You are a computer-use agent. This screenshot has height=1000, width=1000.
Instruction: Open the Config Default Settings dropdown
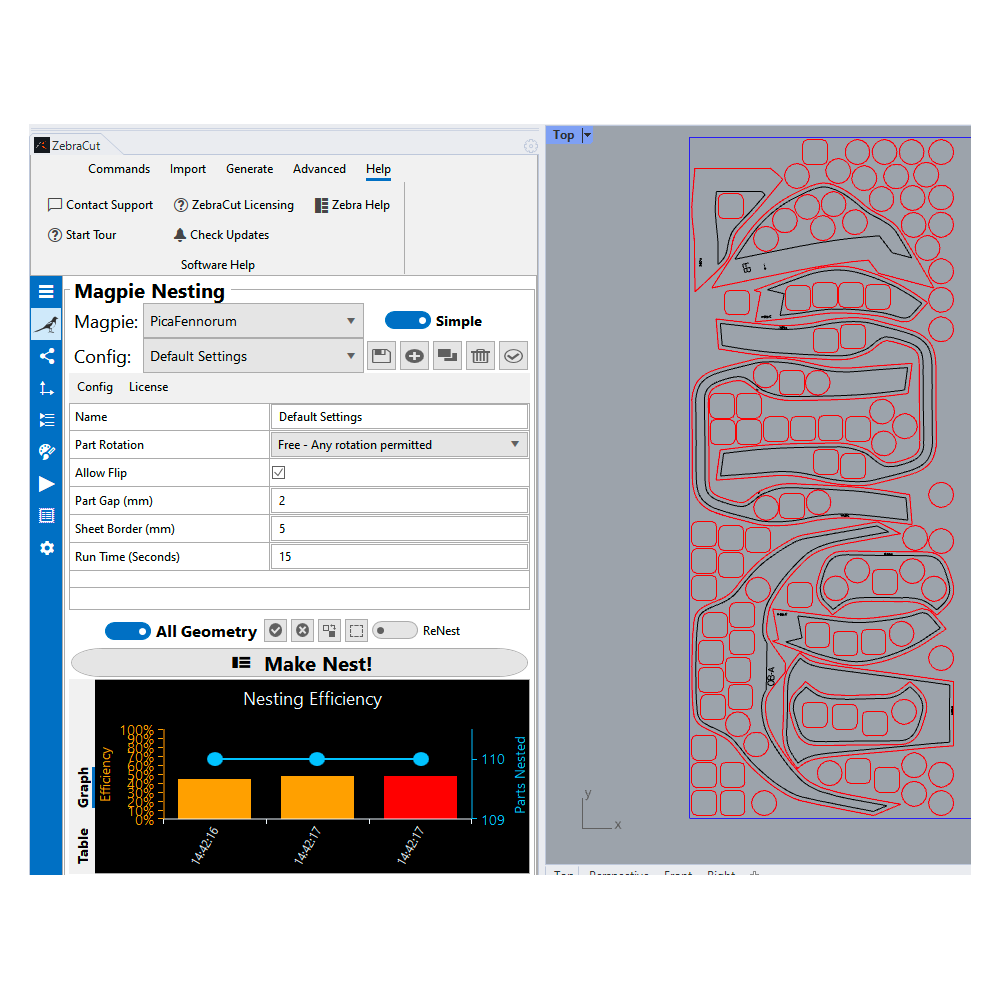253,356
